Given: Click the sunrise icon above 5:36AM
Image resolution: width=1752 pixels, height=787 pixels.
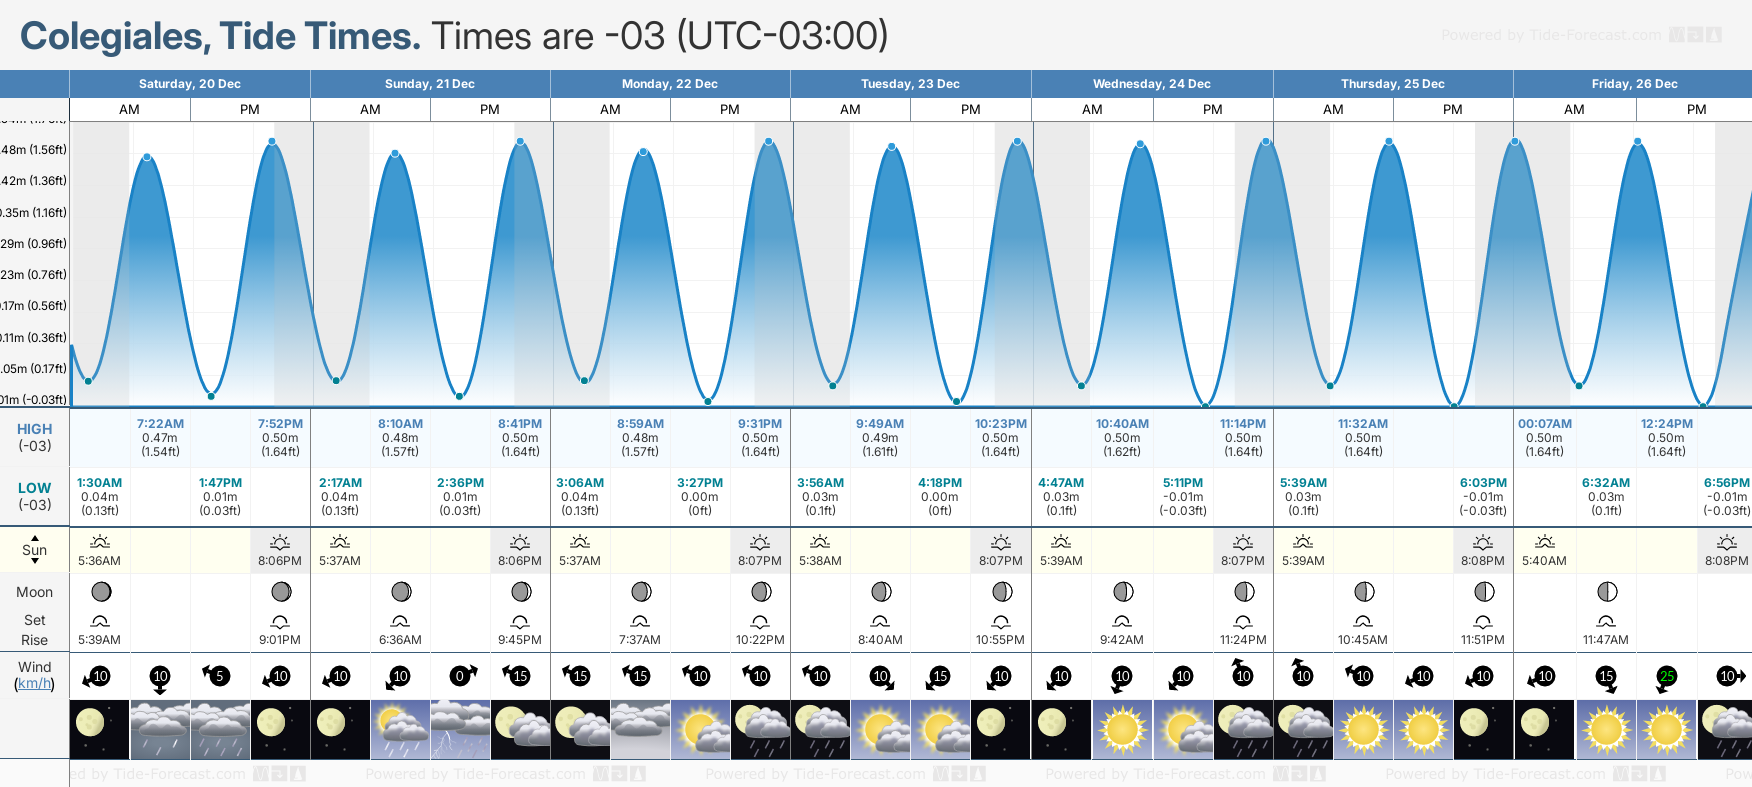Looking at the screenshot, I should (99, 542).
